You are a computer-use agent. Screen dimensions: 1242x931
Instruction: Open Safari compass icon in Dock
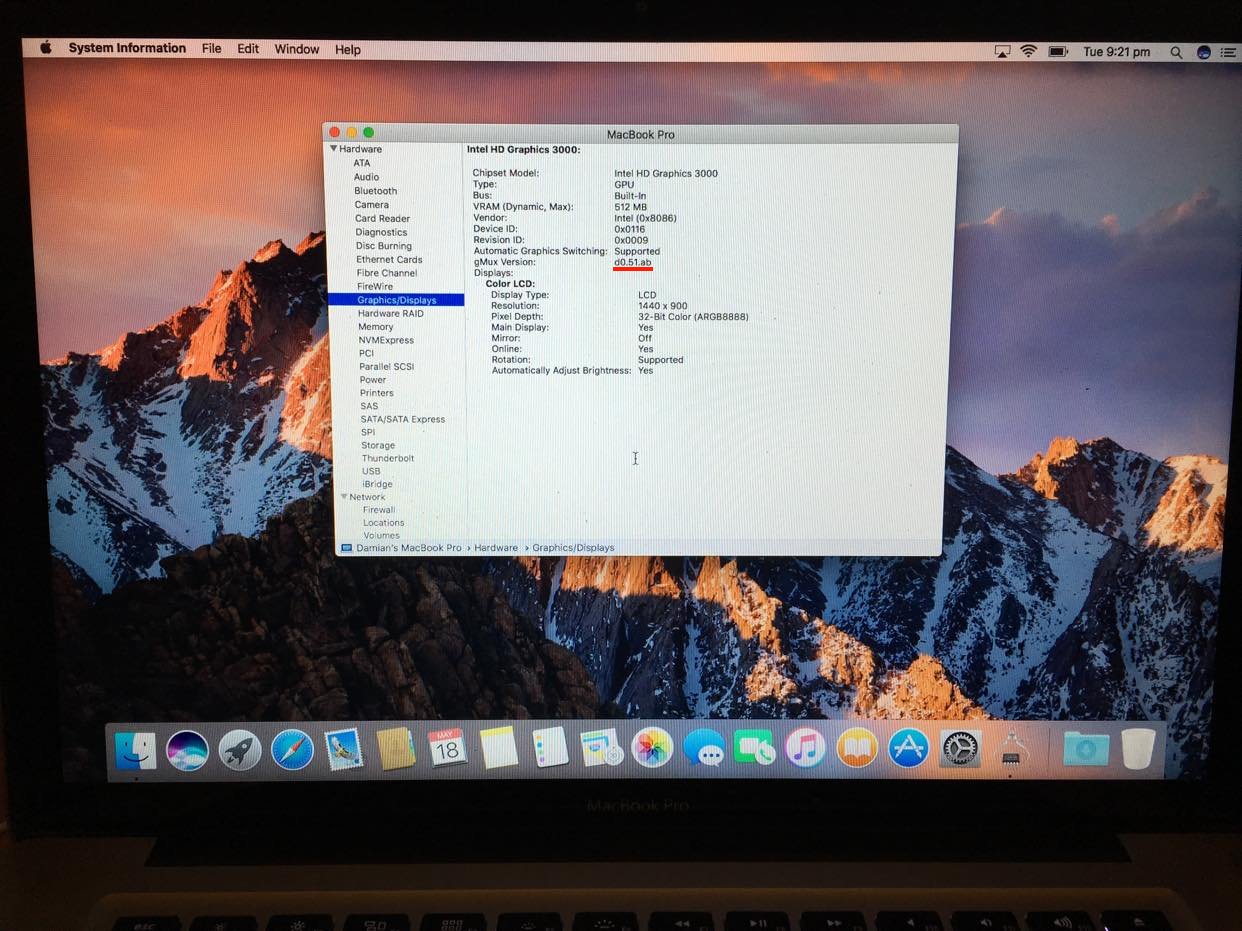pyautogui.click(x=292, y=749)
